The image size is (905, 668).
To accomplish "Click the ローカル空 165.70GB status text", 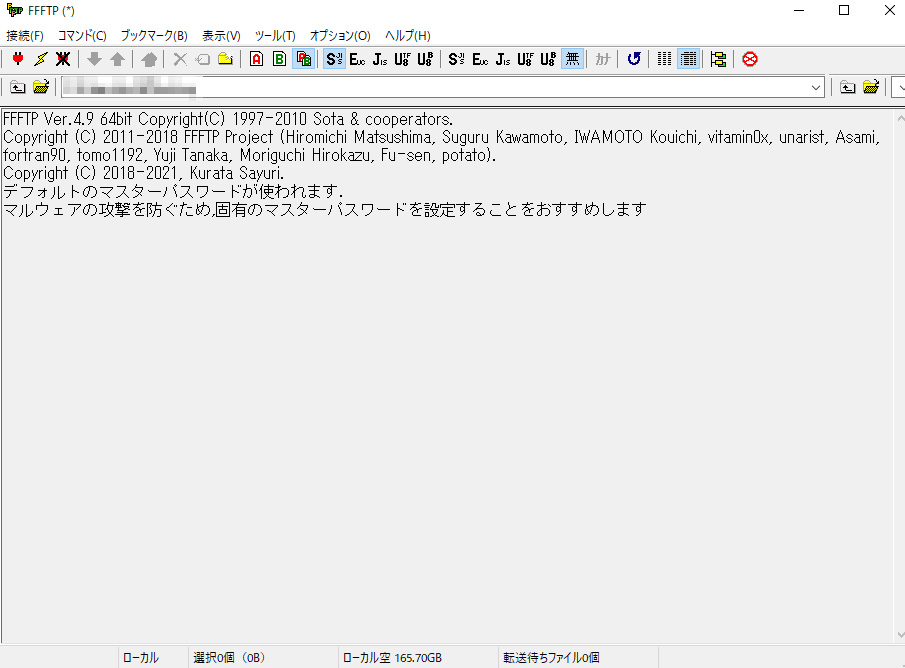I will [x=392, y=658].
